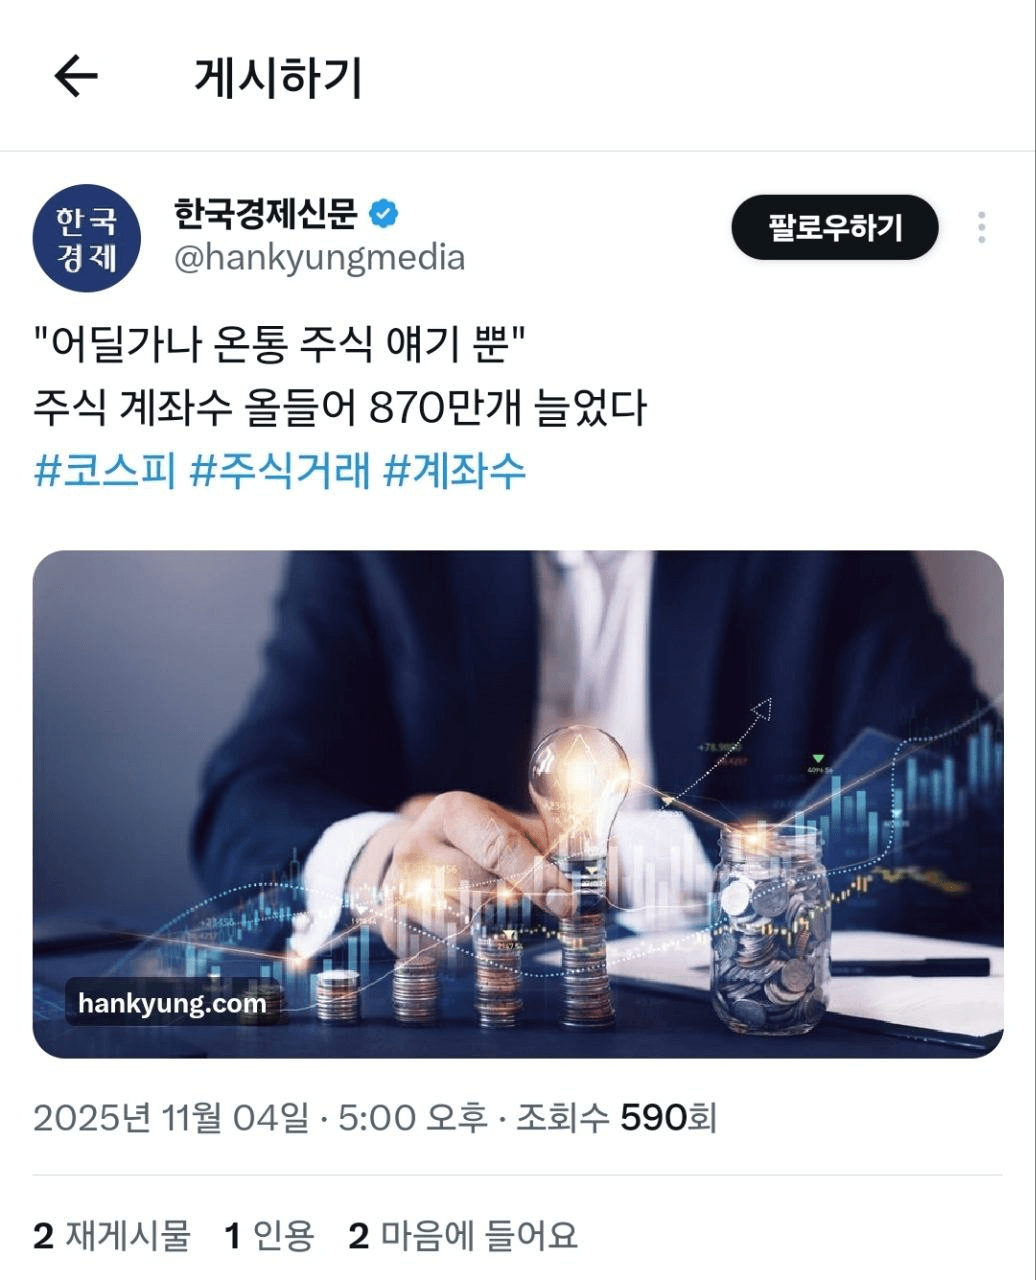Tap the hankyung.com domain label

click(x=172, y=1003)
